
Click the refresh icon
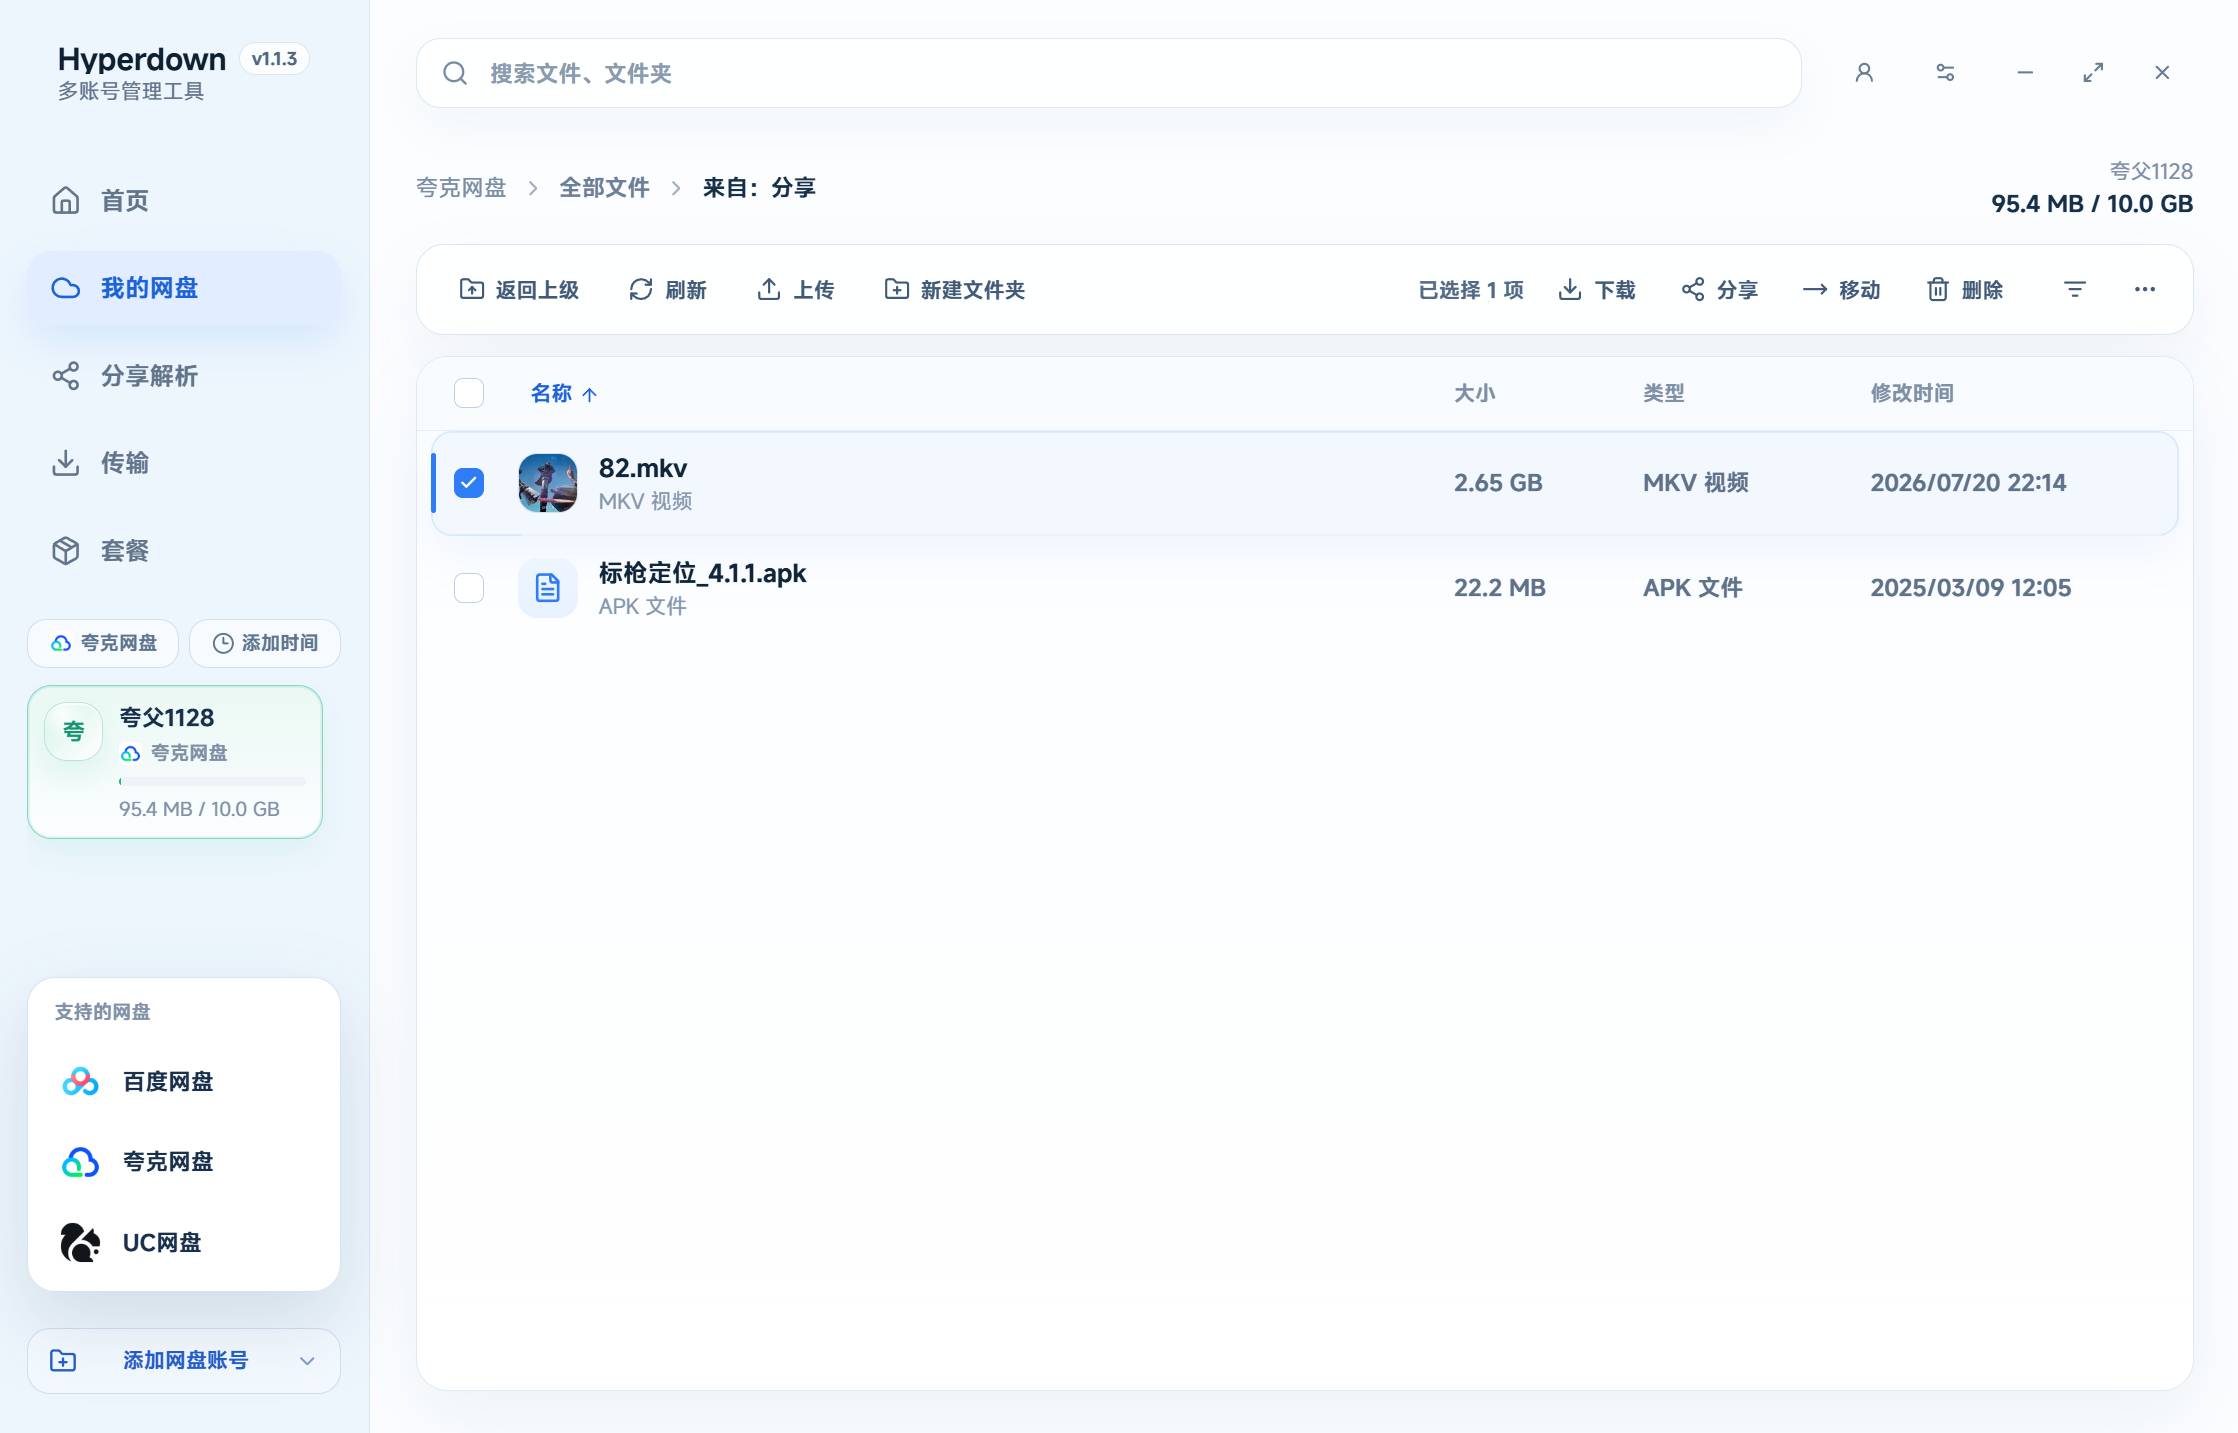641,290
